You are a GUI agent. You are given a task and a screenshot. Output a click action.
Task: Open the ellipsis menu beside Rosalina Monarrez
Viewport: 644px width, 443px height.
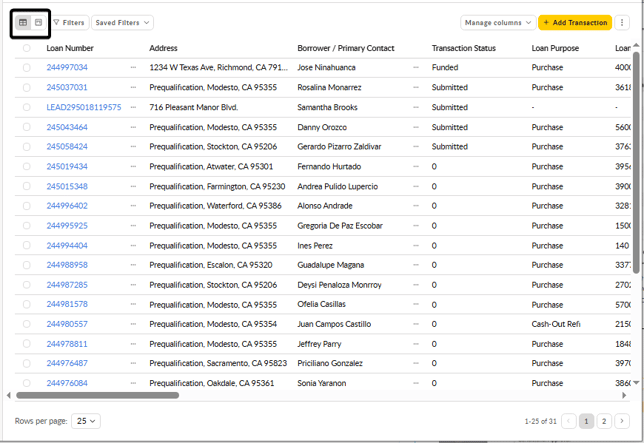point(416,87)
